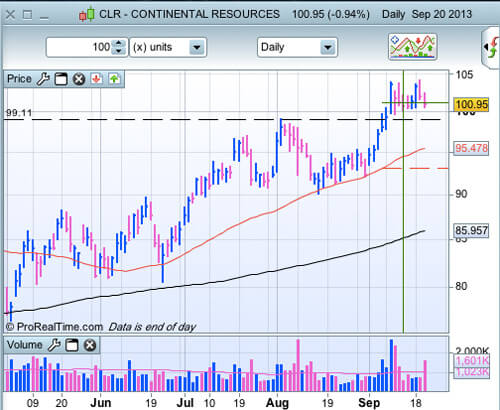
Task: Click the Aug label on time axis
Action: tap(277, 403)
